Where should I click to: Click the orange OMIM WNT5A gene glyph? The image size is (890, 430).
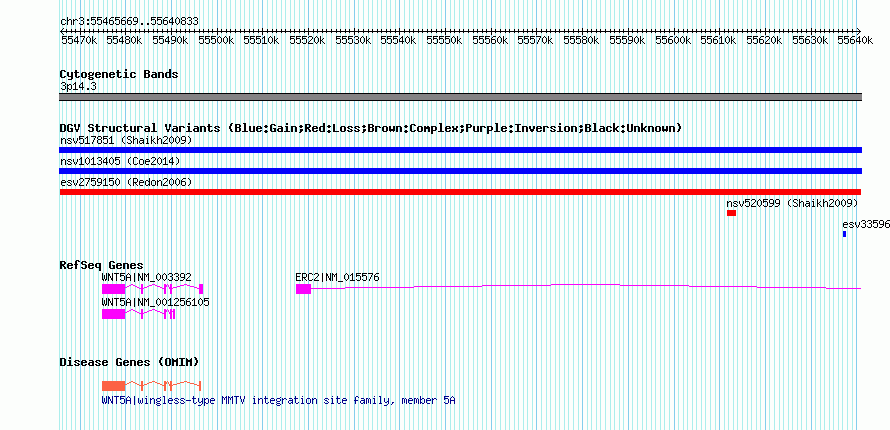152,386
